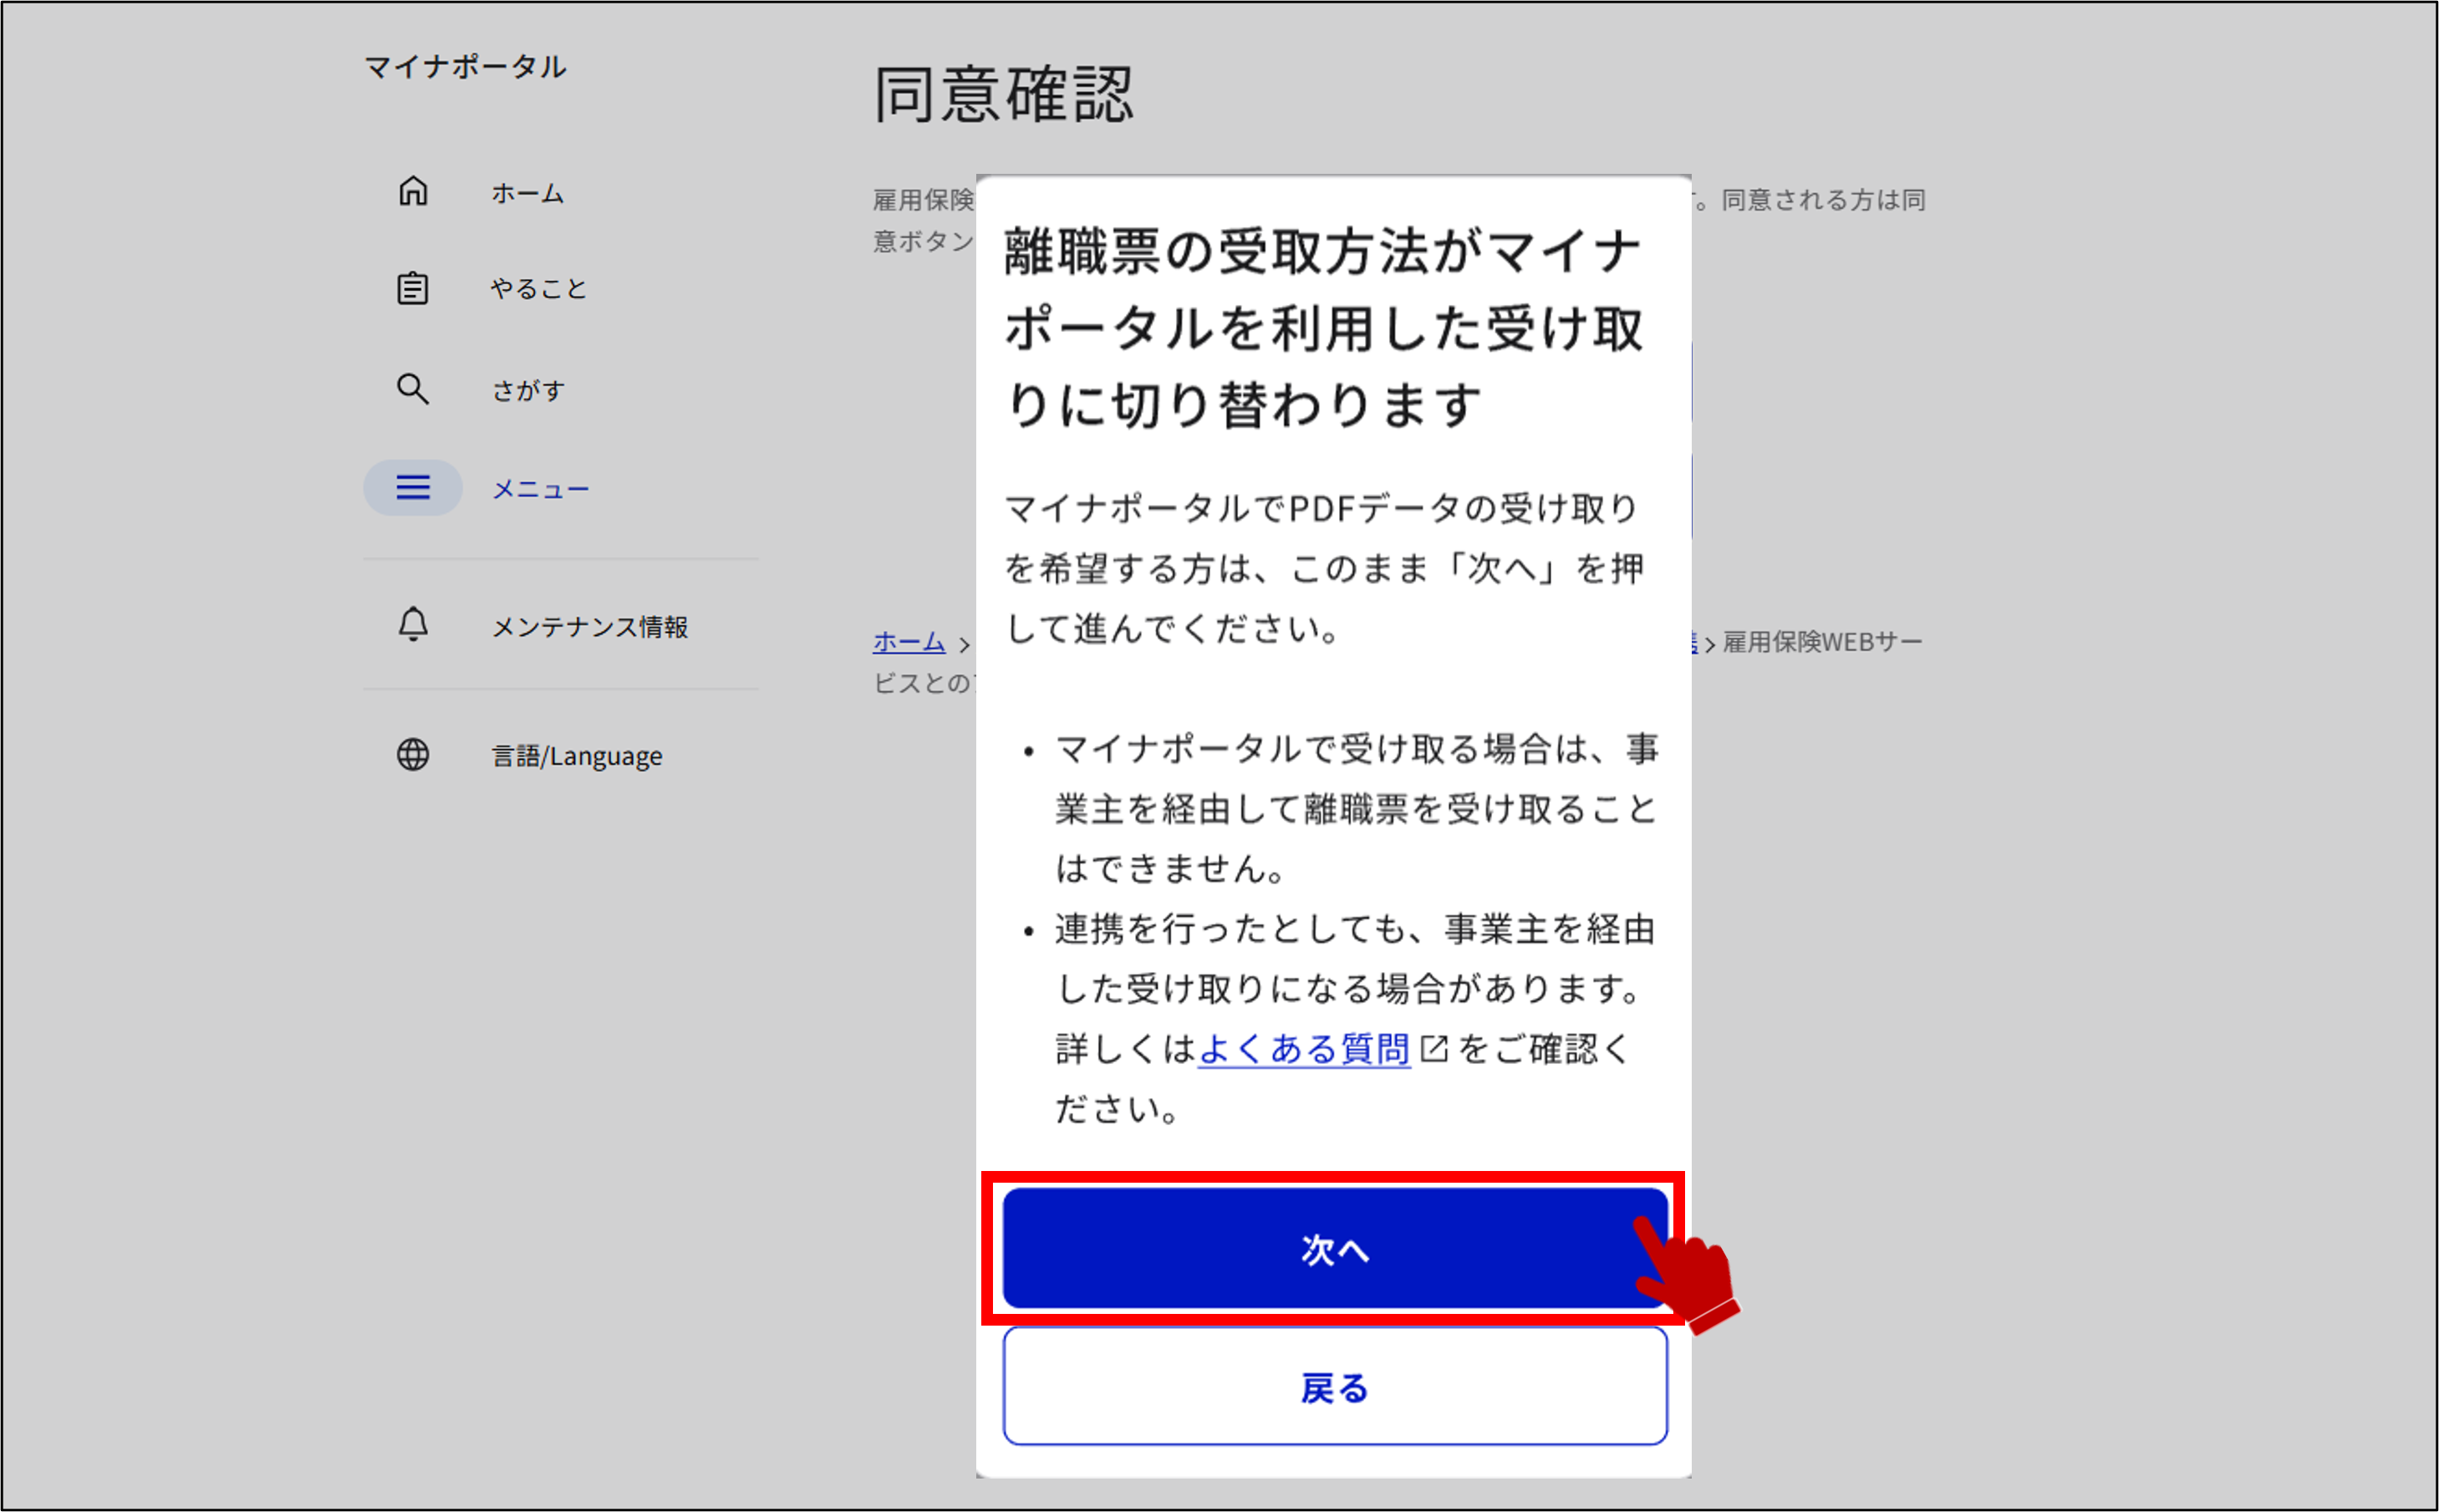Click the 同意確認 page heading
Image resolution: width=2439 pixels, height=1512 pixels.
click(x=1004, y=95)
